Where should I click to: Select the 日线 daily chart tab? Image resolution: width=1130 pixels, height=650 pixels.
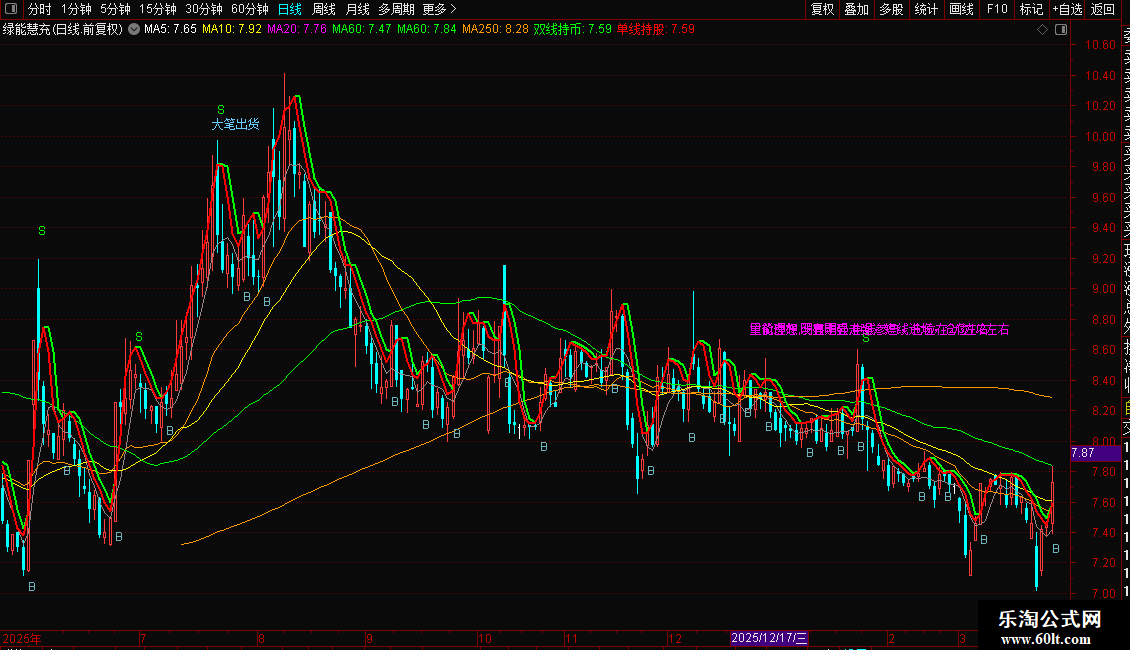tap(290, 9)
